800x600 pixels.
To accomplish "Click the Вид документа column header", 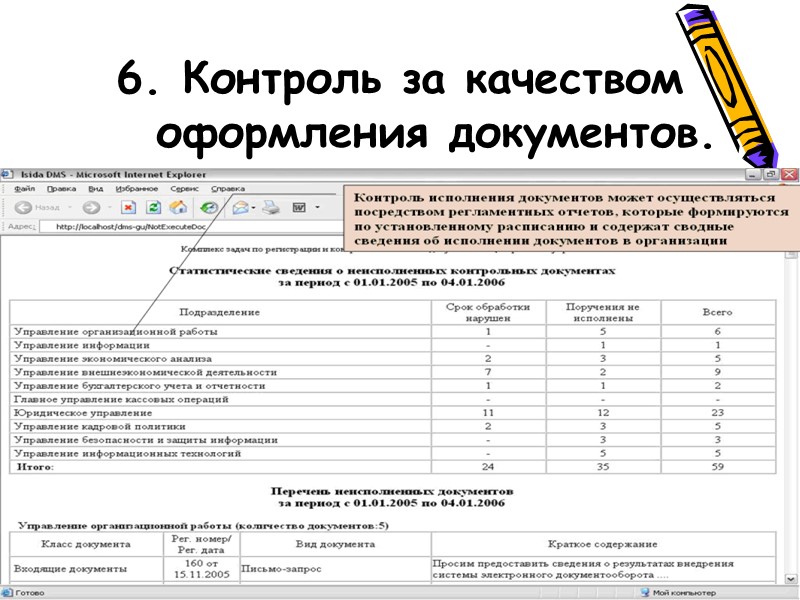I will coord(335,544).
